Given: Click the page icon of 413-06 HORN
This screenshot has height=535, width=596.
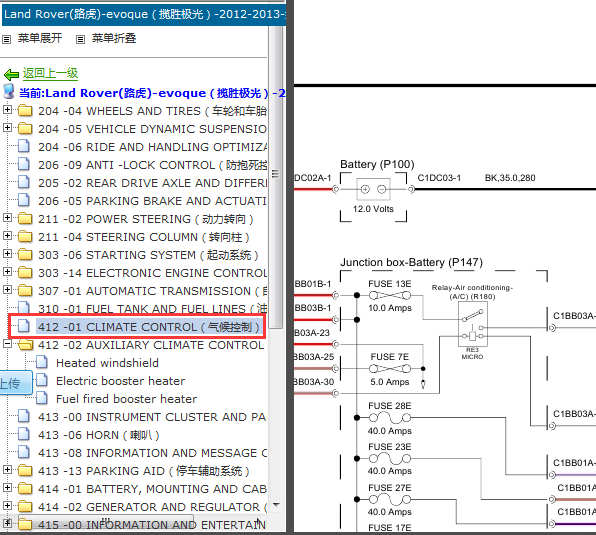Looking at the screenshot, I should point(24,434).
